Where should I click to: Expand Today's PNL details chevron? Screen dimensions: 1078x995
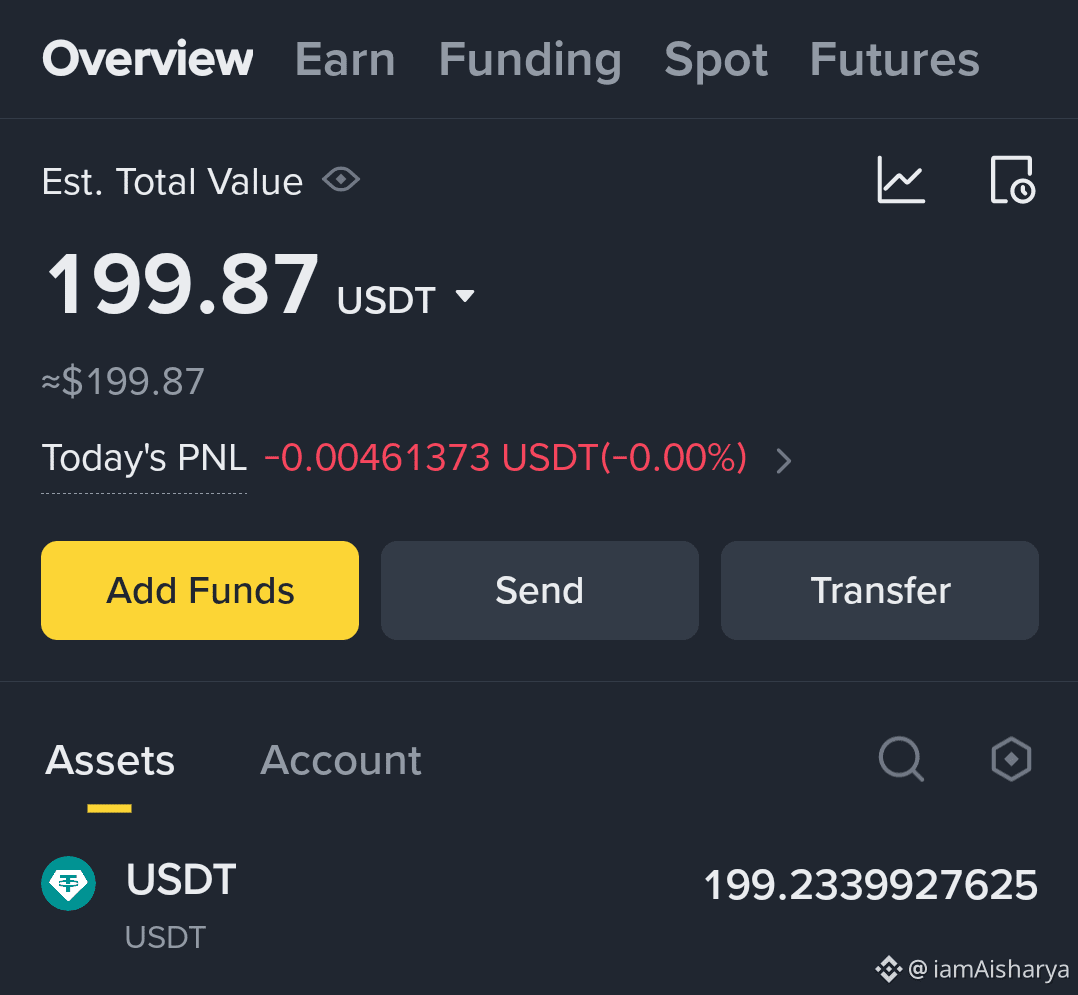(784, 461)
